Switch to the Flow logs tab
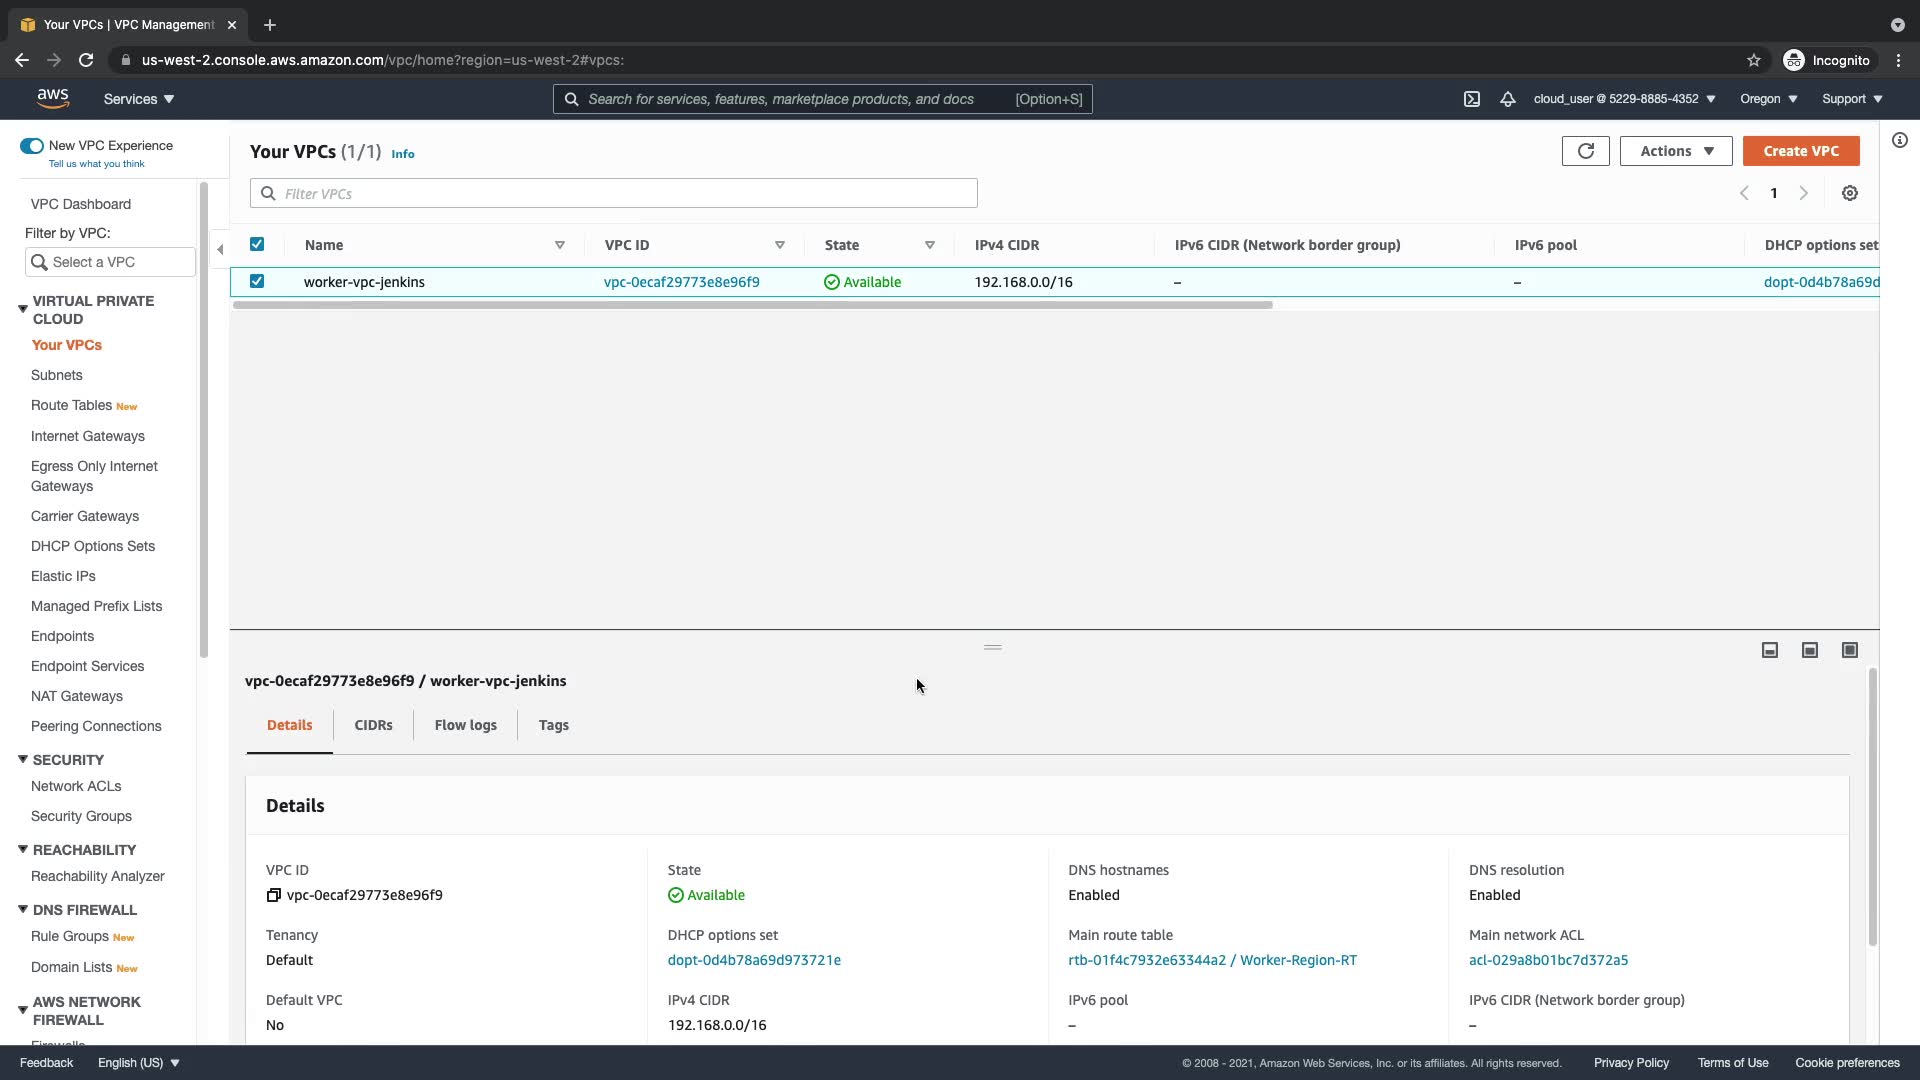1920x1080 pixels. click(x=465, y=725)
